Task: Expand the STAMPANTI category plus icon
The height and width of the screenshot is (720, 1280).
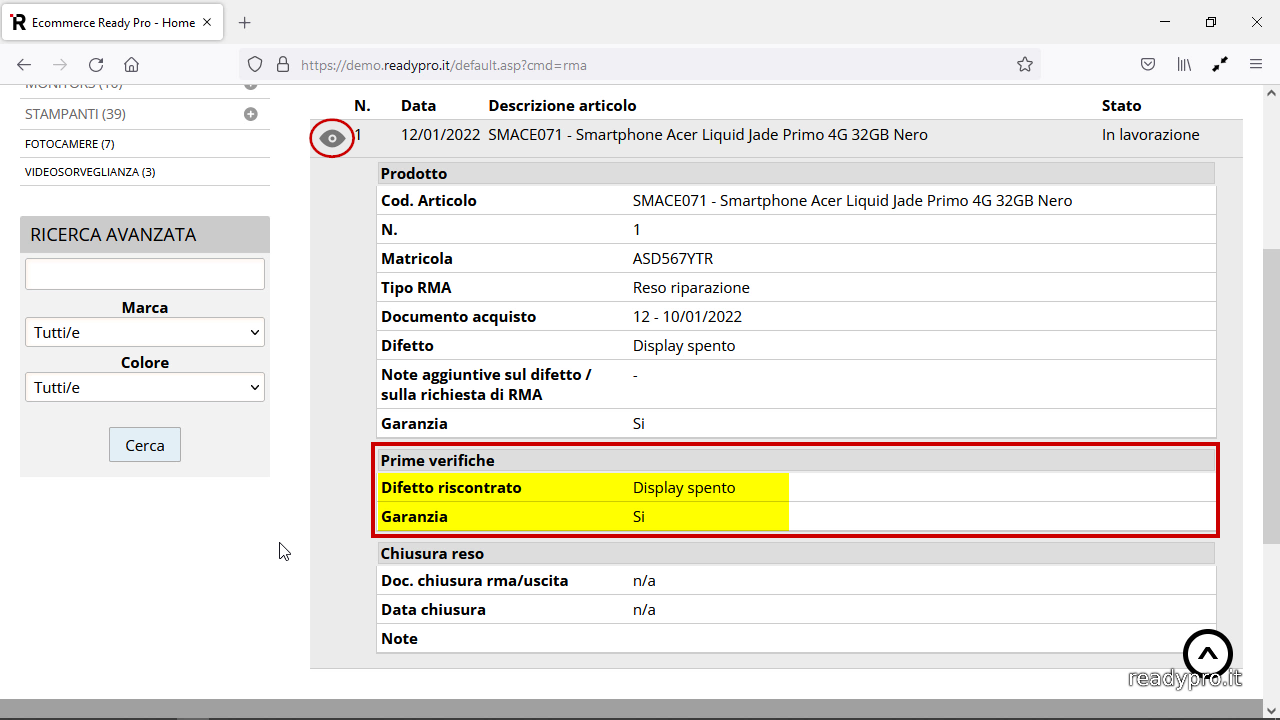Action: 251,114
